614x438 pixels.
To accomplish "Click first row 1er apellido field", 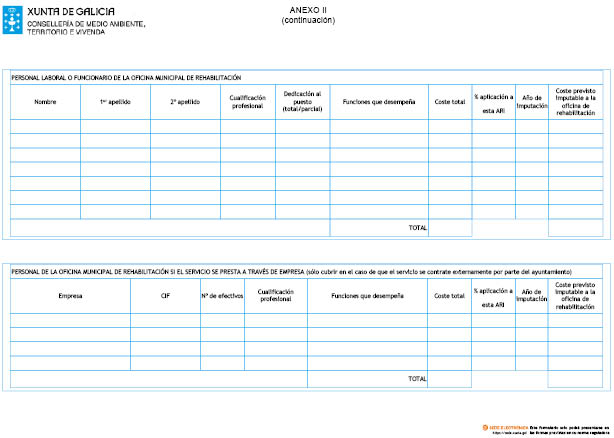I will pyautogui.click(x=115, y=127).
